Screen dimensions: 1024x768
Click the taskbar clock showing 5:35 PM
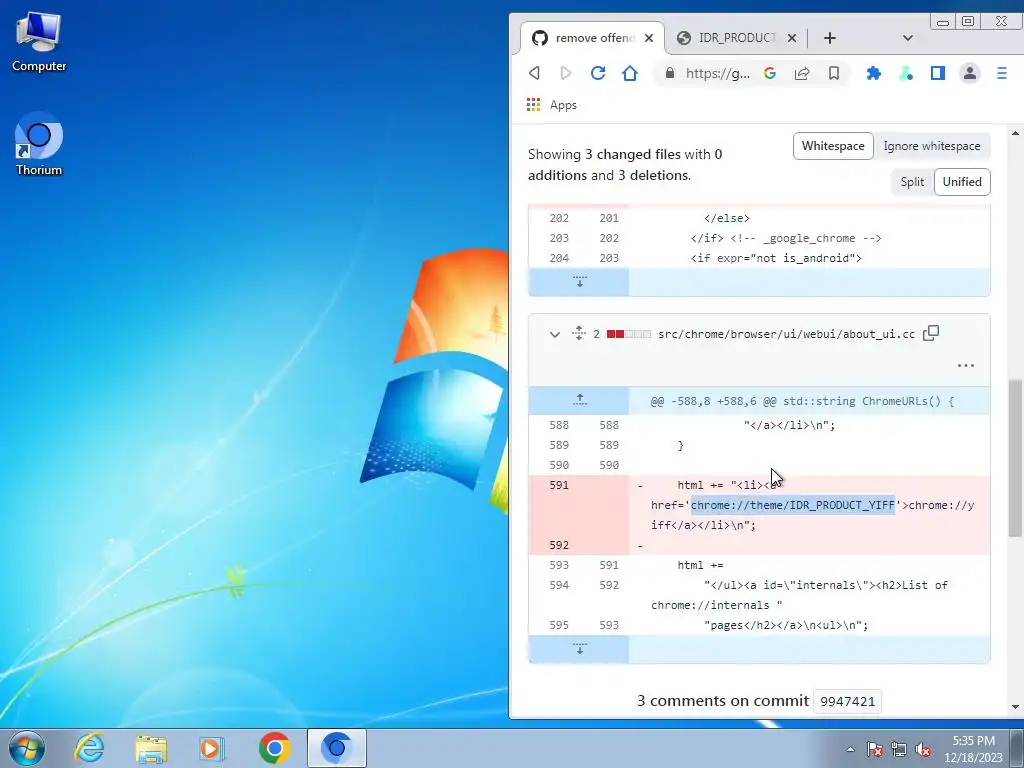(973, 749)
